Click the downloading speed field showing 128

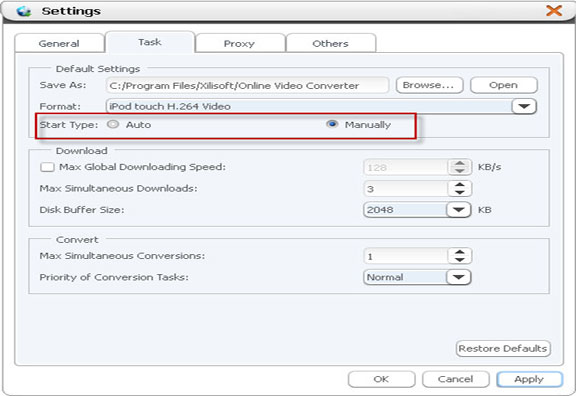pyautogui.click(x=405, y=168)
